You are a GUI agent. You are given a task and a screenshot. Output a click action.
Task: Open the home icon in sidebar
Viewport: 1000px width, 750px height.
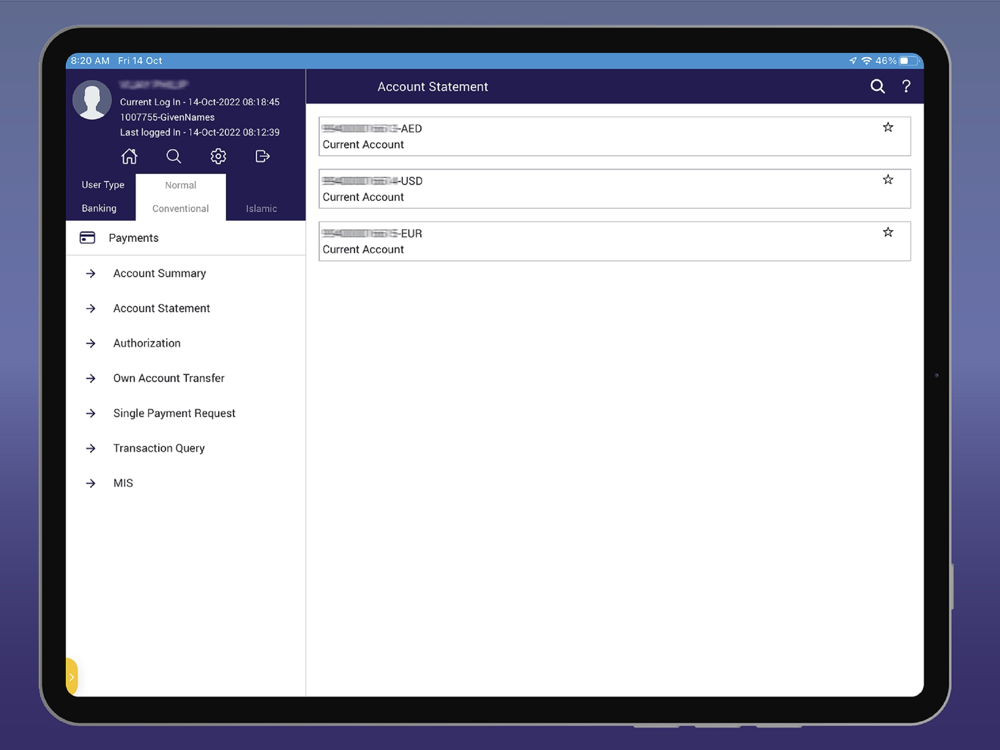[129, 156]
